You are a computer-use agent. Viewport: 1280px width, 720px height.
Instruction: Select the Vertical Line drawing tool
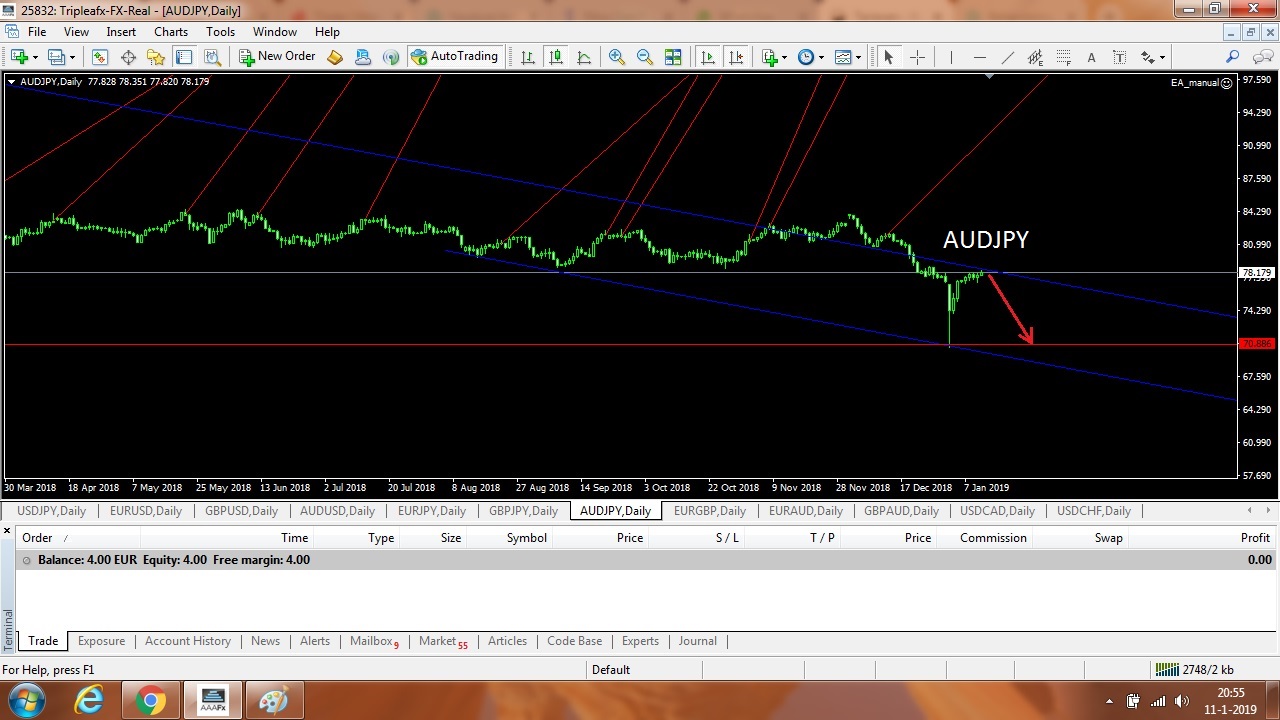click(951, 57)
